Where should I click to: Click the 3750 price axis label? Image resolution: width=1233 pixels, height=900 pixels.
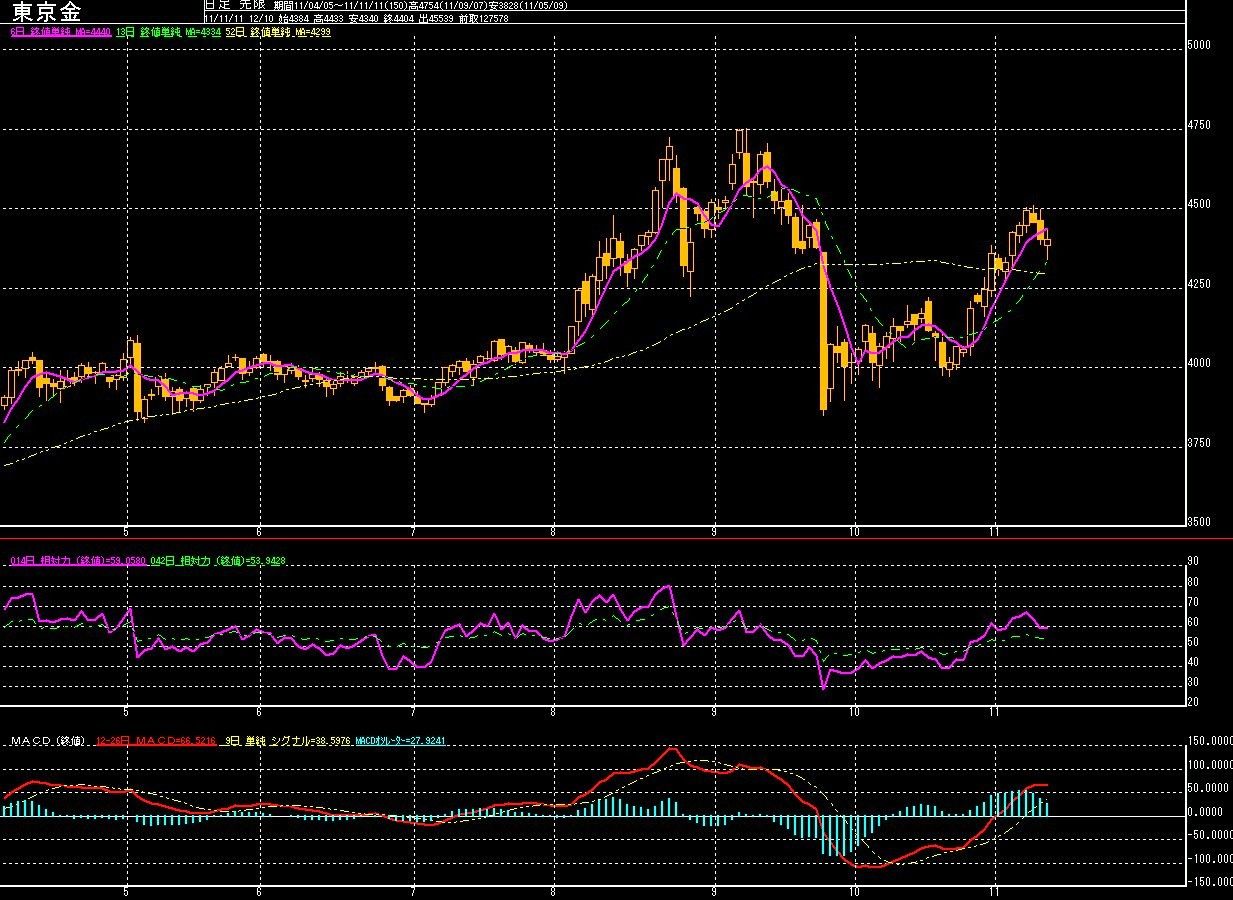(1197, 443)
